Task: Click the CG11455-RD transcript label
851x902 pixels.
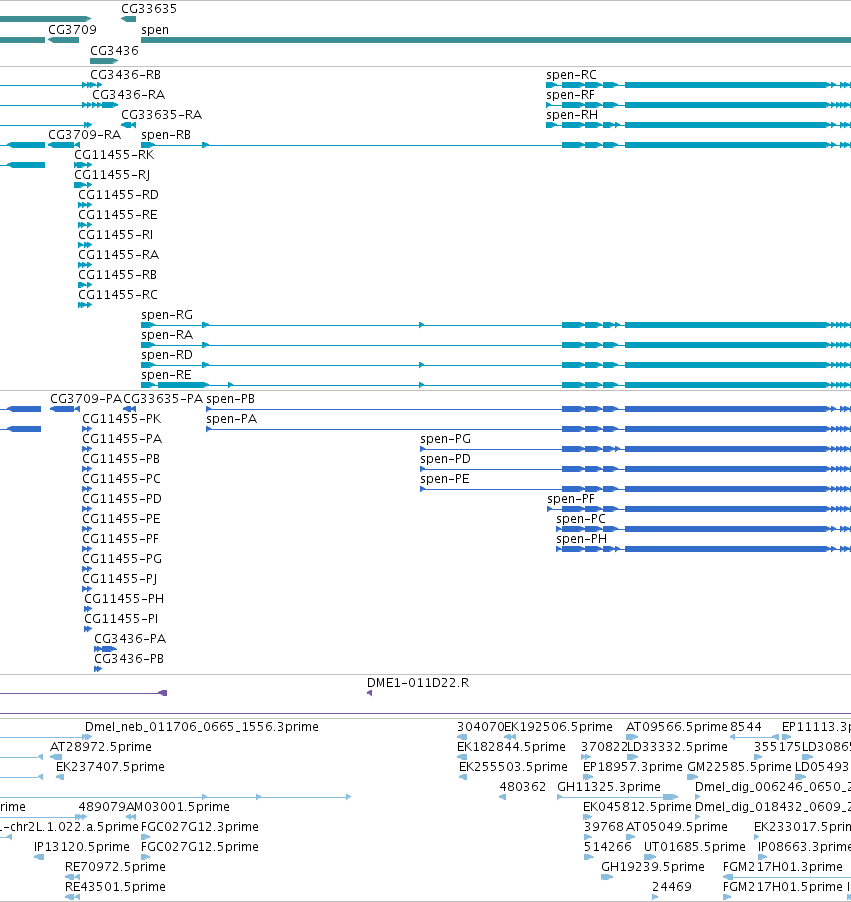Action: click(x=119, y=194)
